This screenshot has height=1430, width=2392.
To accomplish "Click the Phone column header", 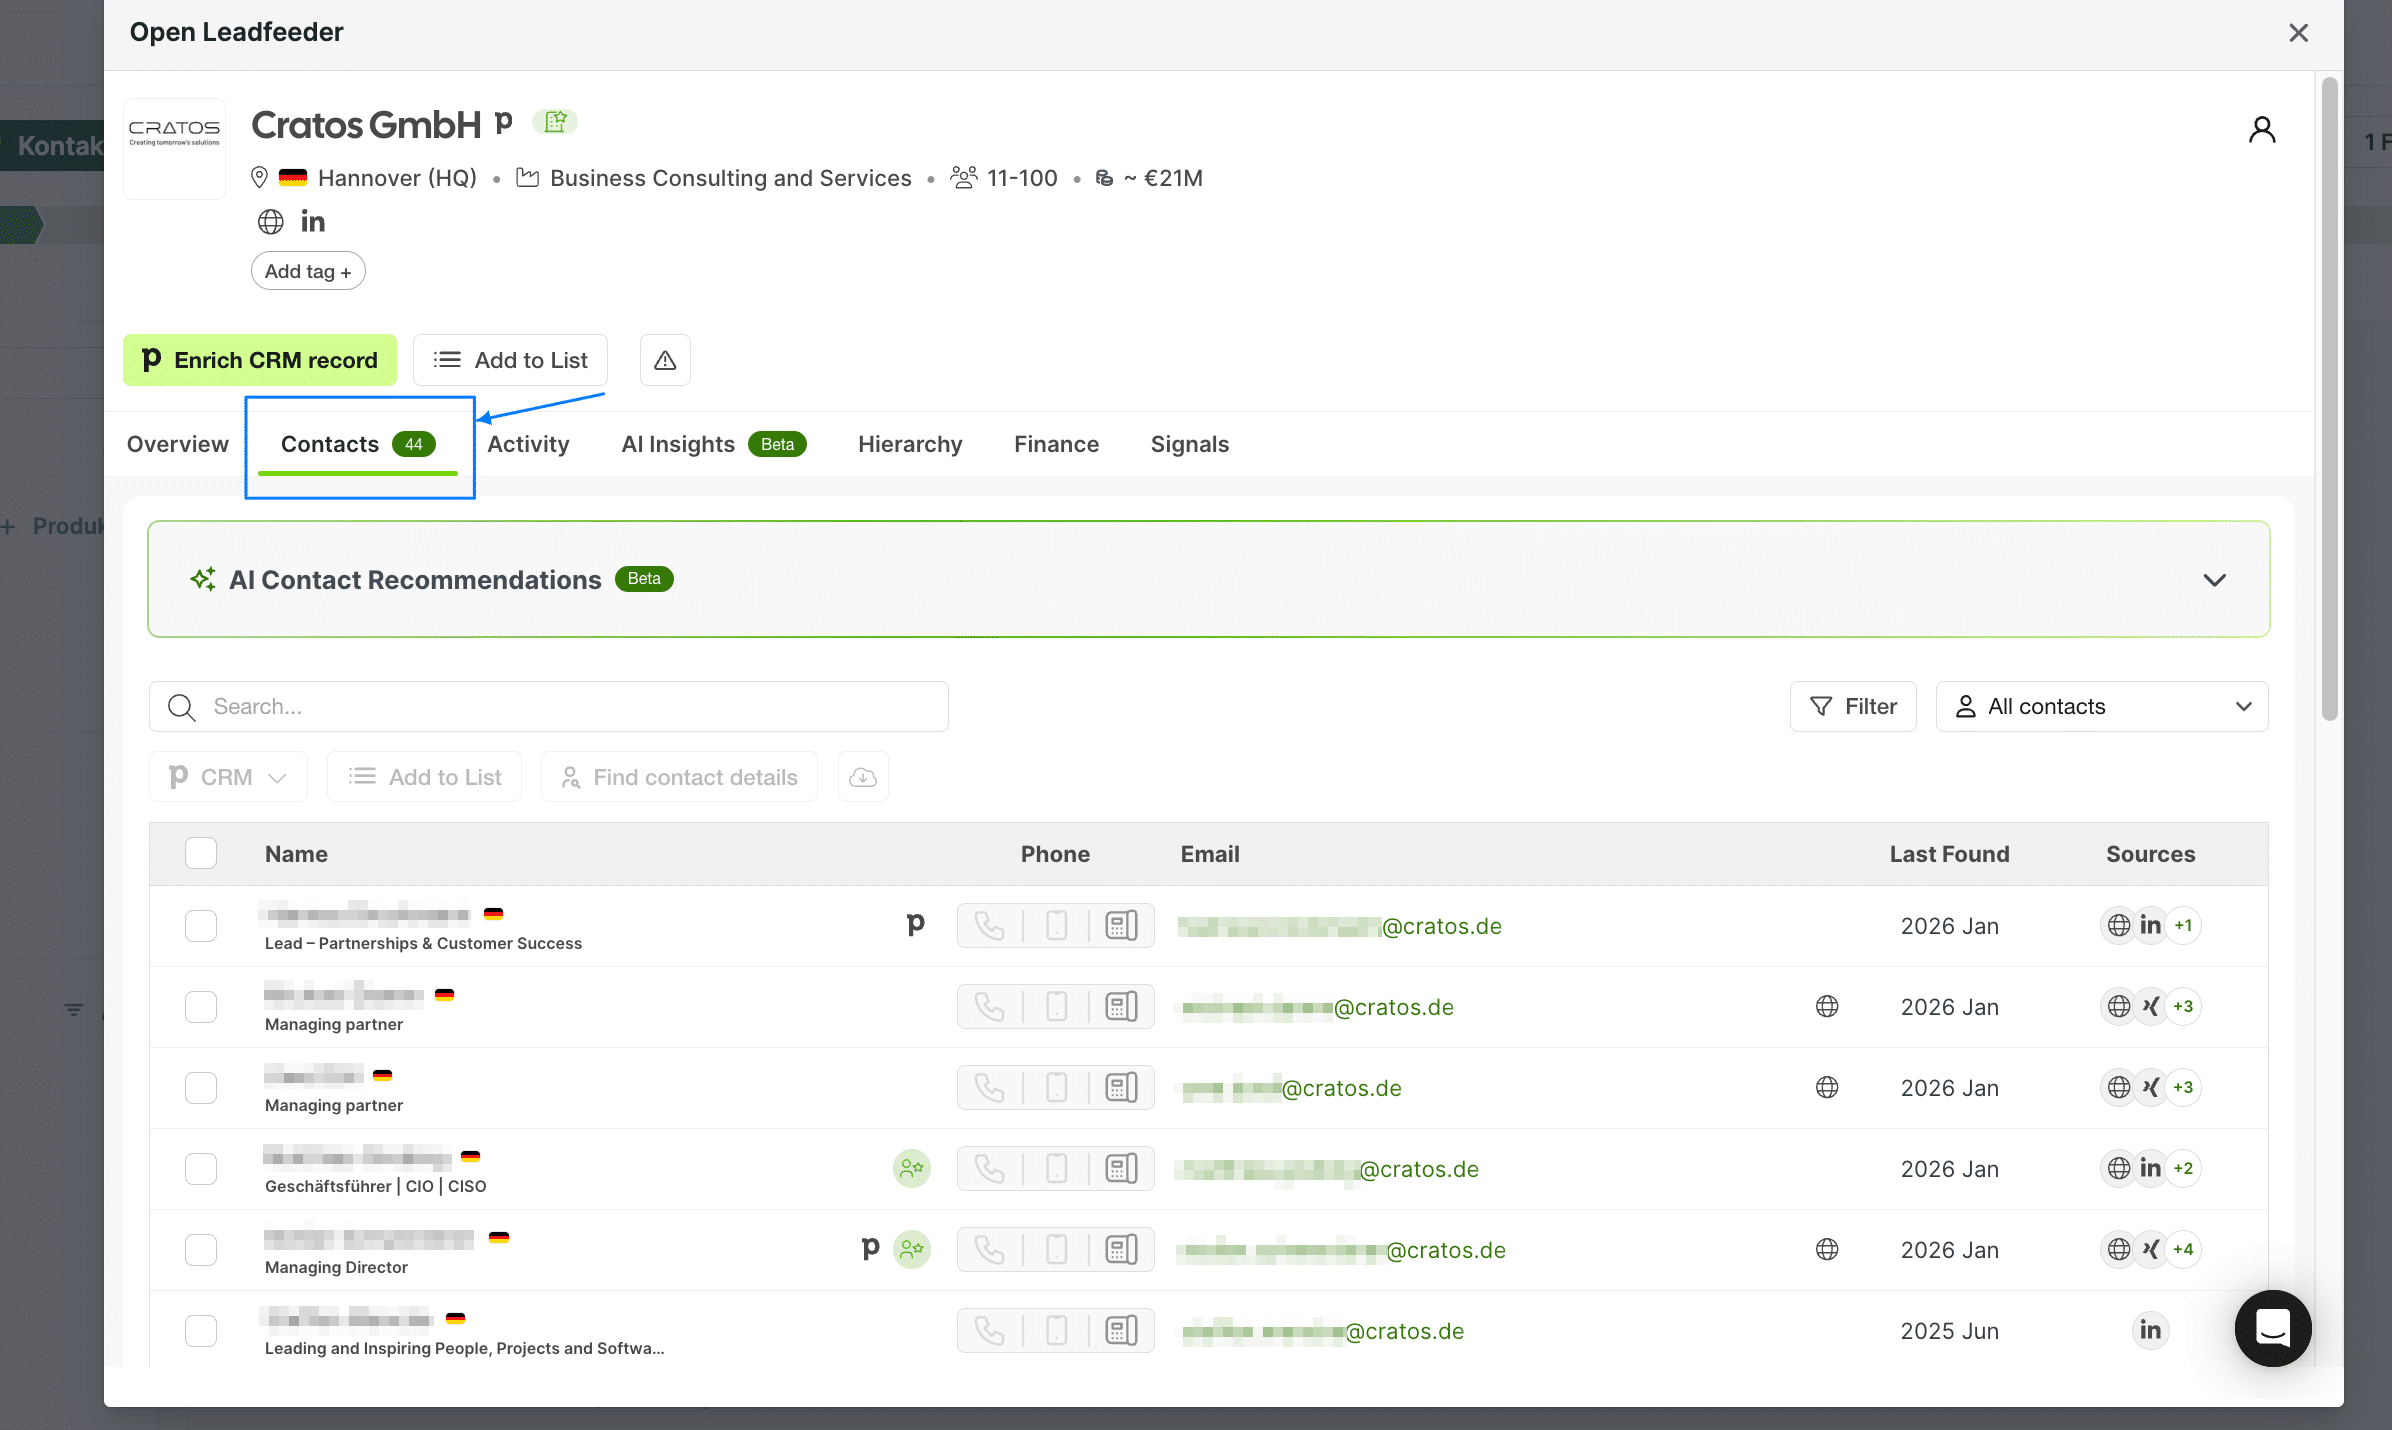I will (1055, 854).
